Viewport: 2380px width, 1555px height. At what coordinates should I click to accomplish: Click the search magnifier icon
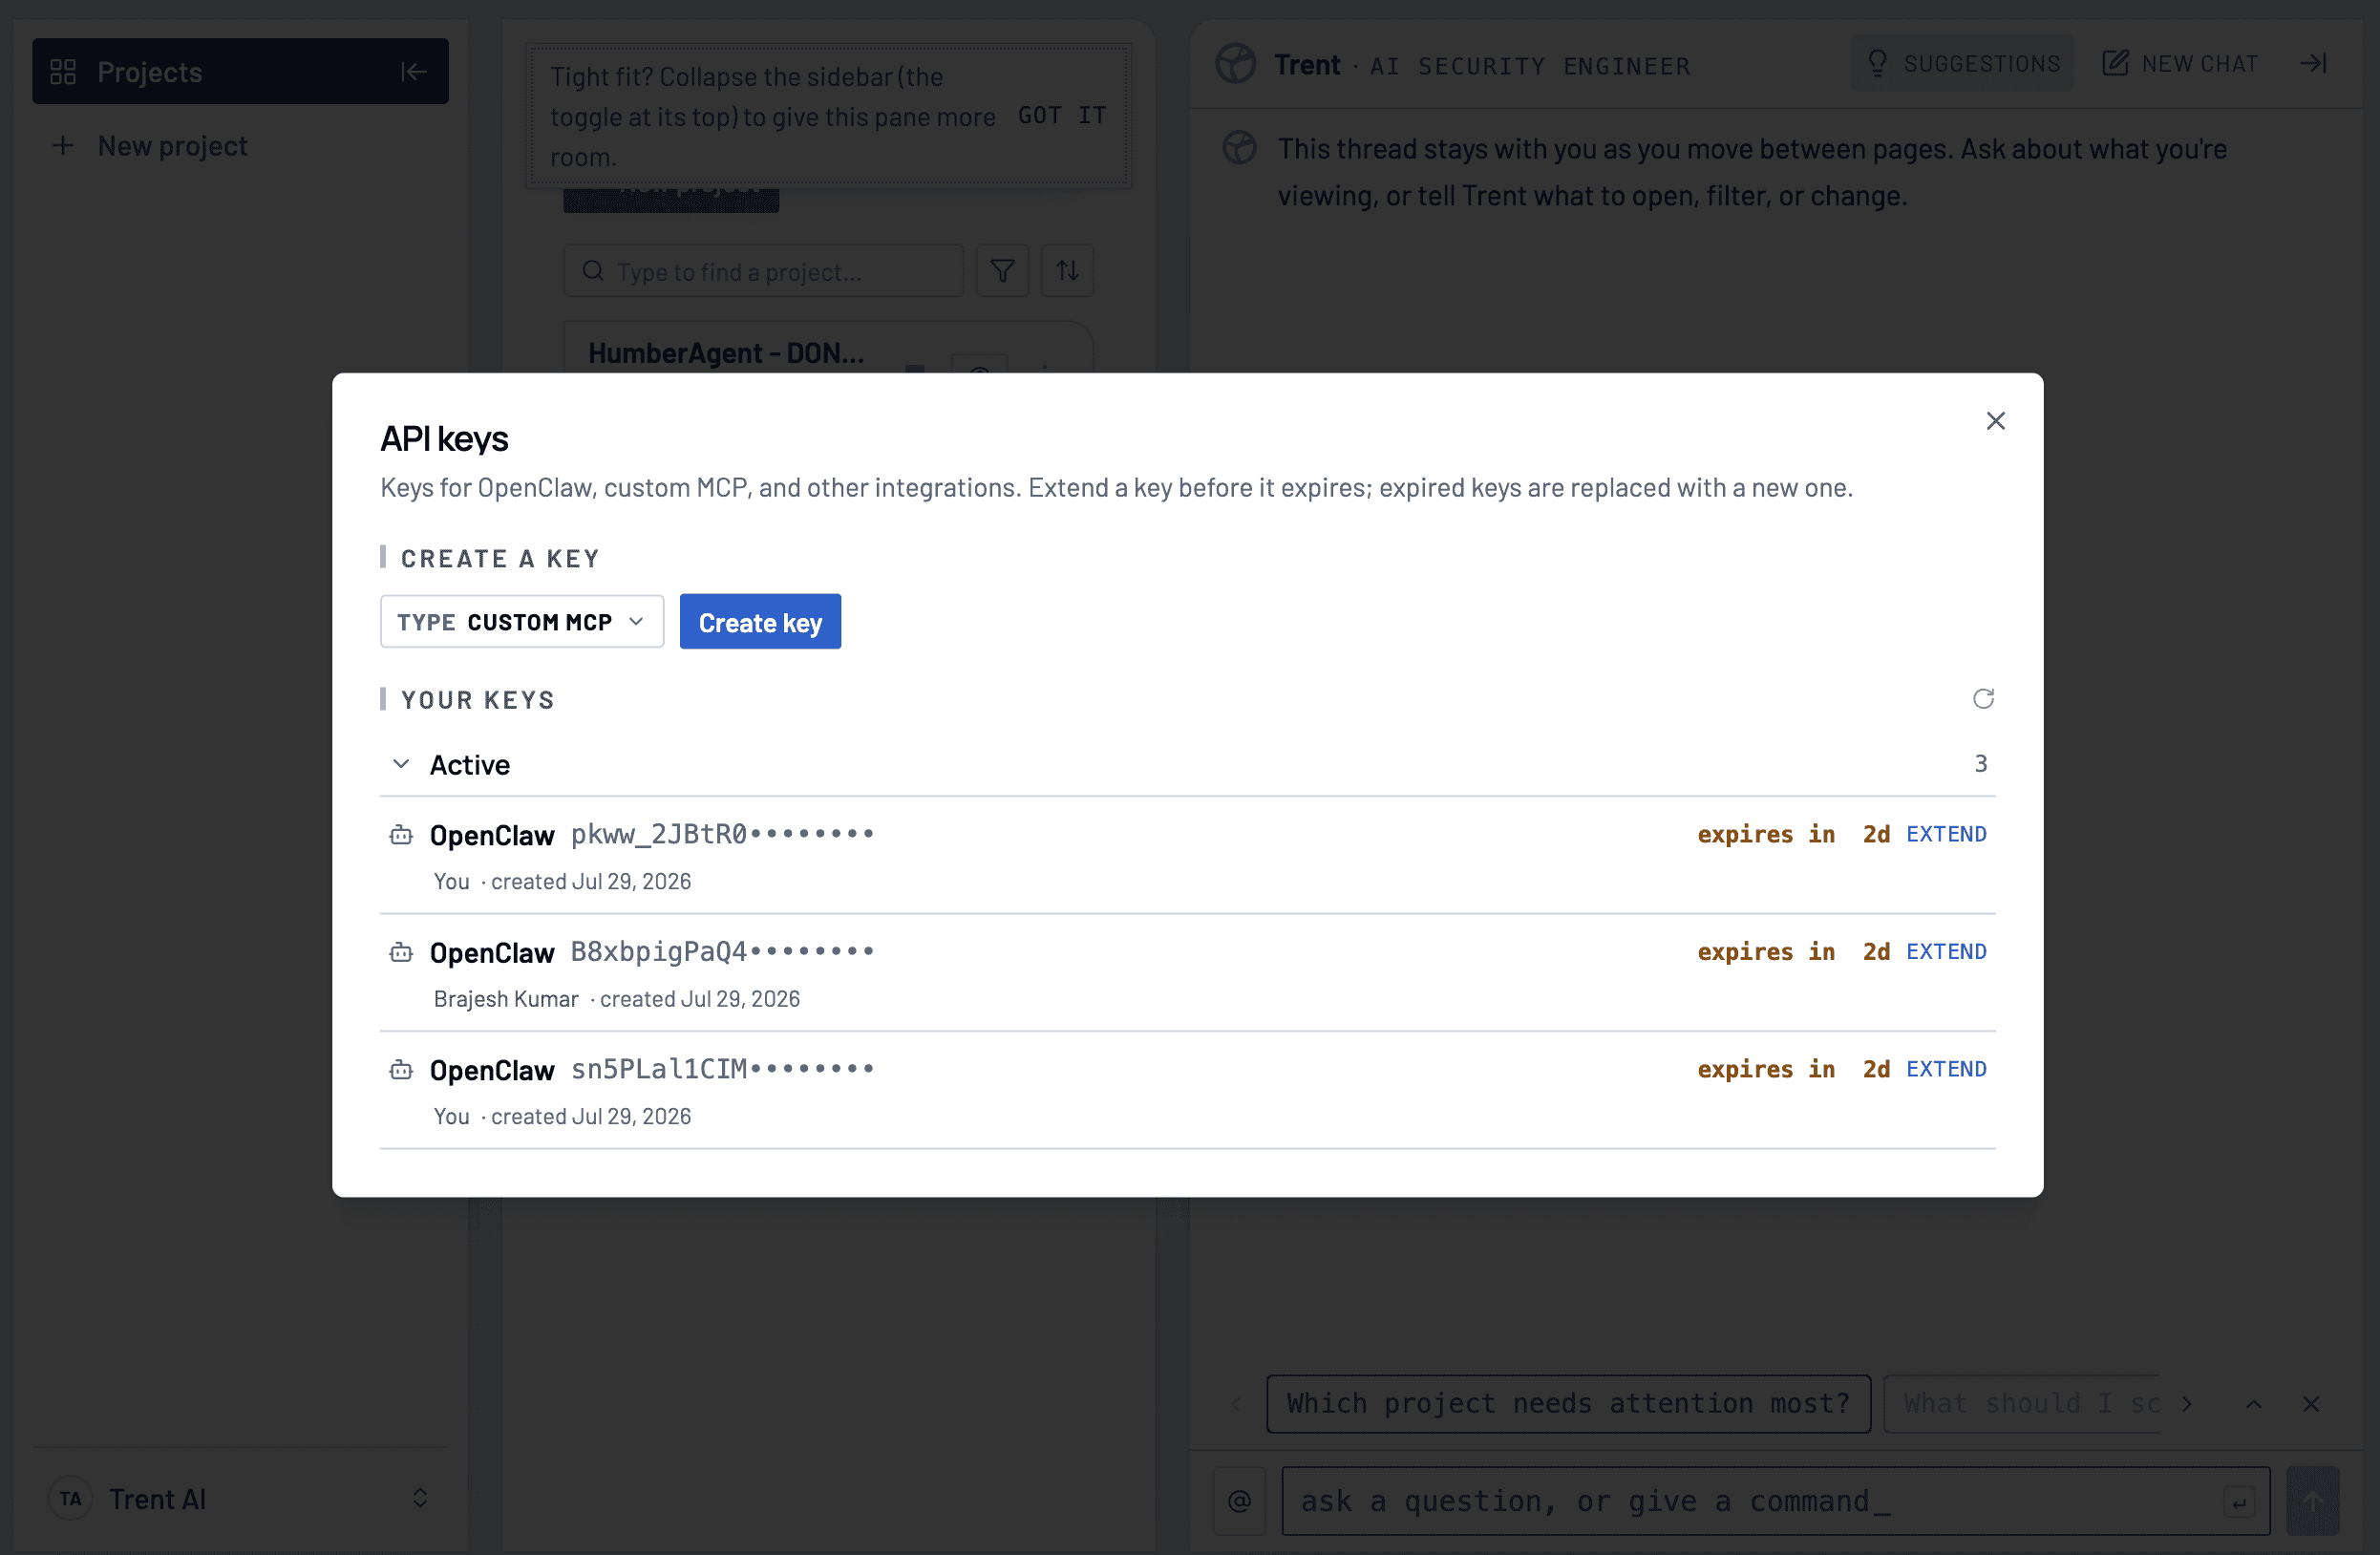[593, 271]
